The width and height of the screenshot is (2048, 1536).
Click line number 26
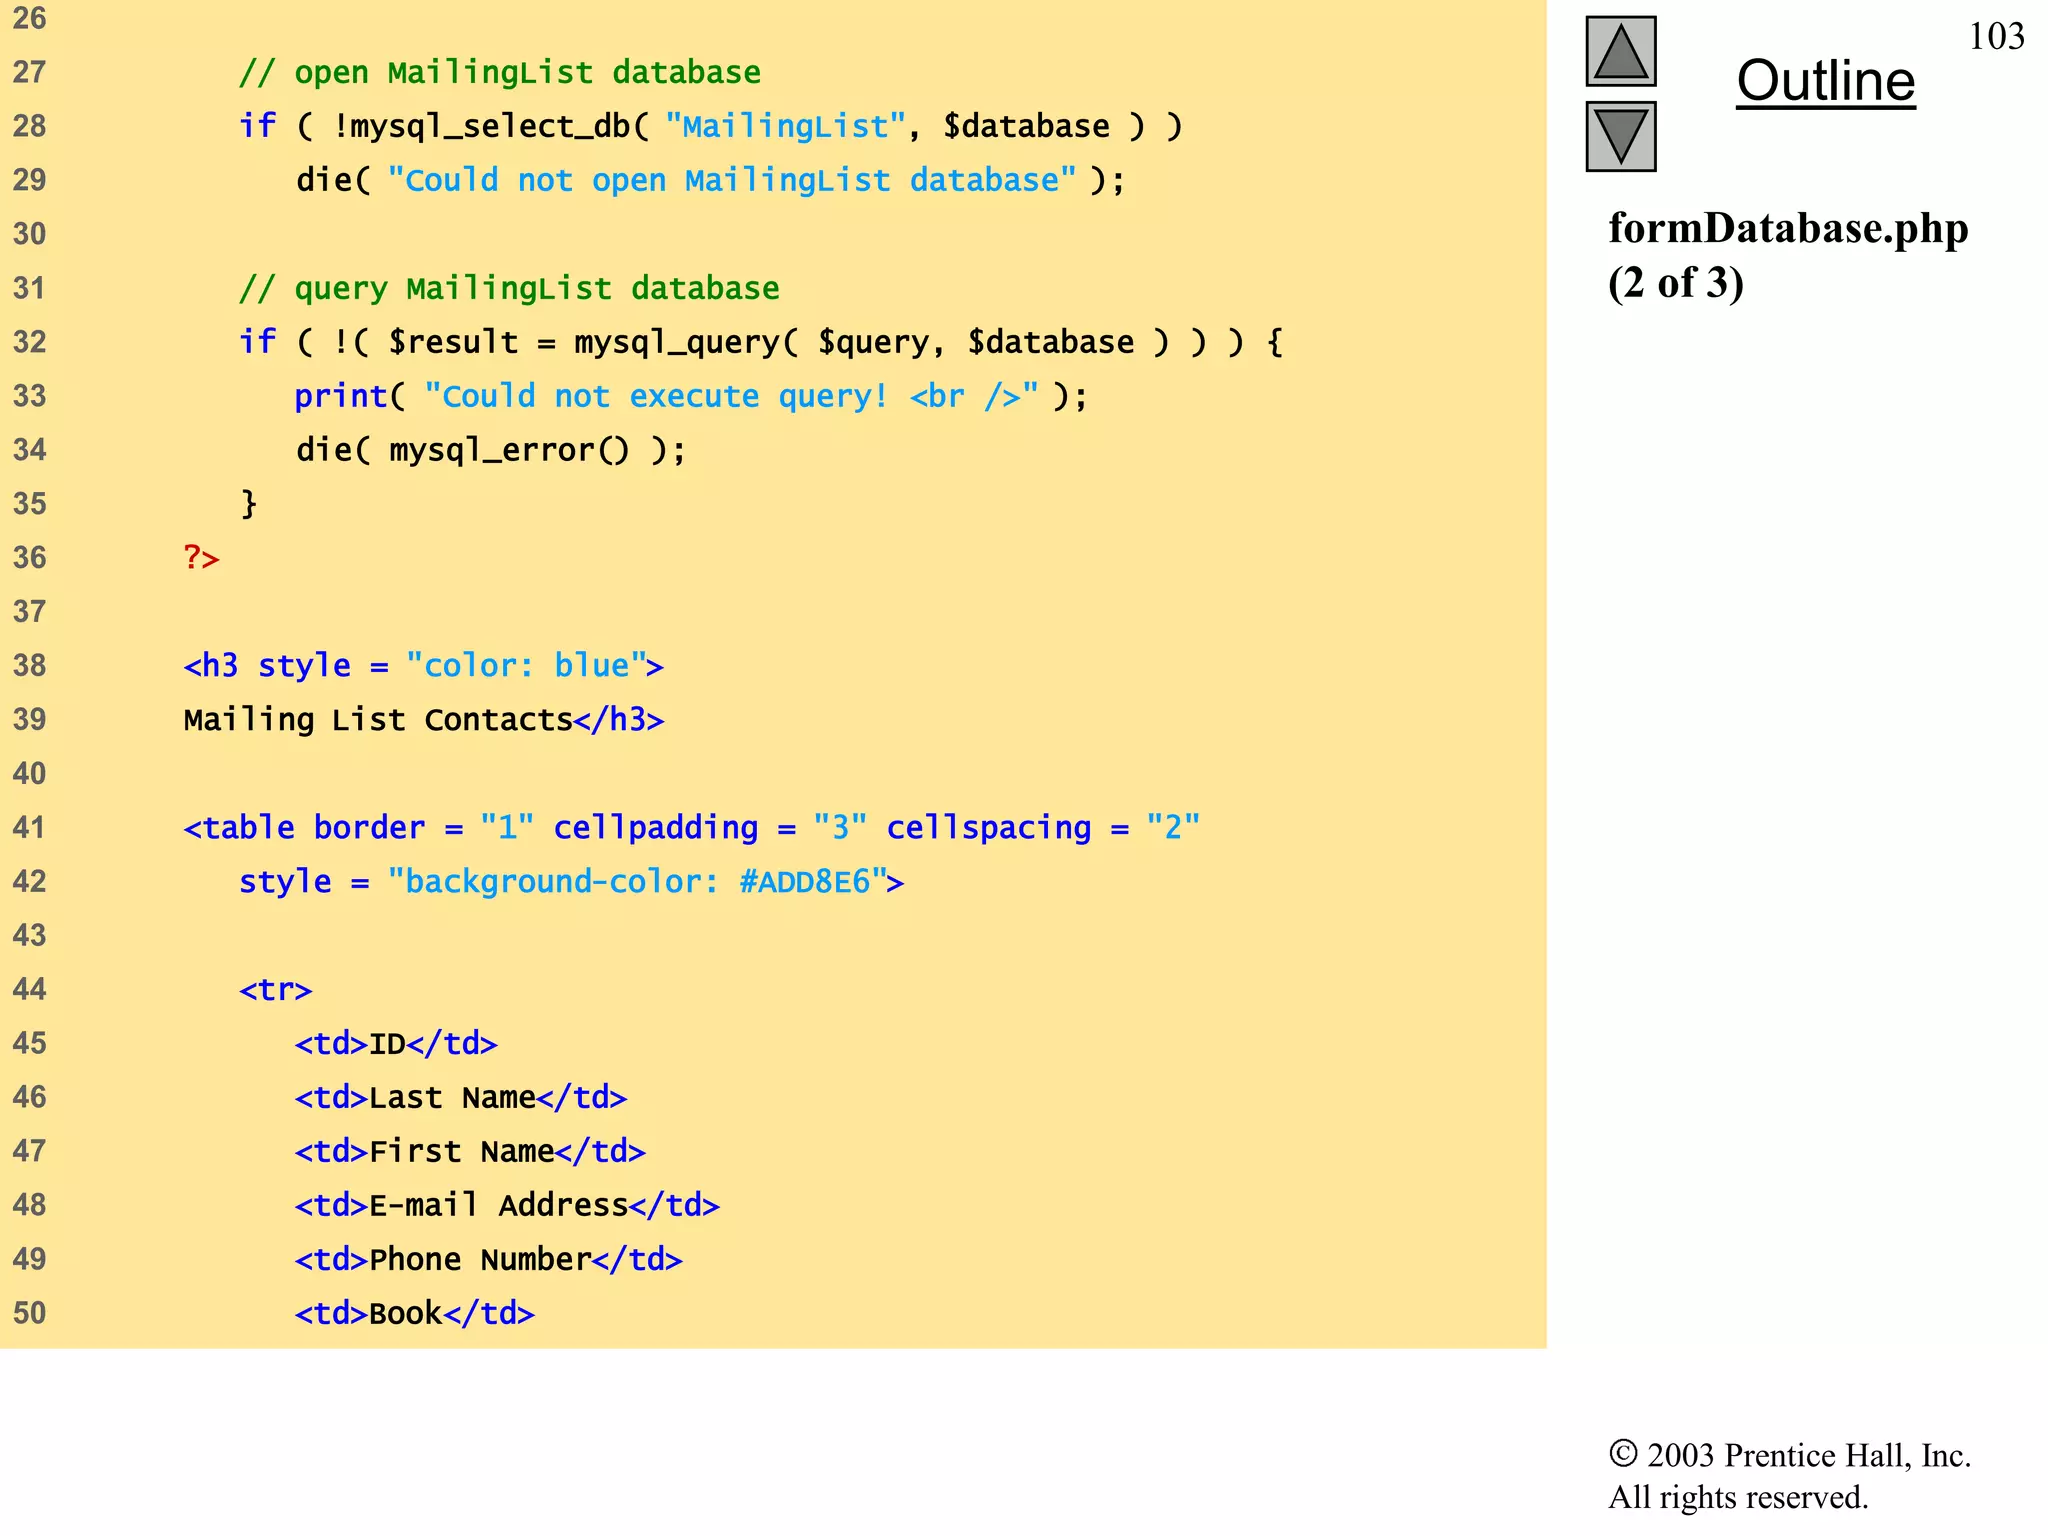[x=29, y=19]
